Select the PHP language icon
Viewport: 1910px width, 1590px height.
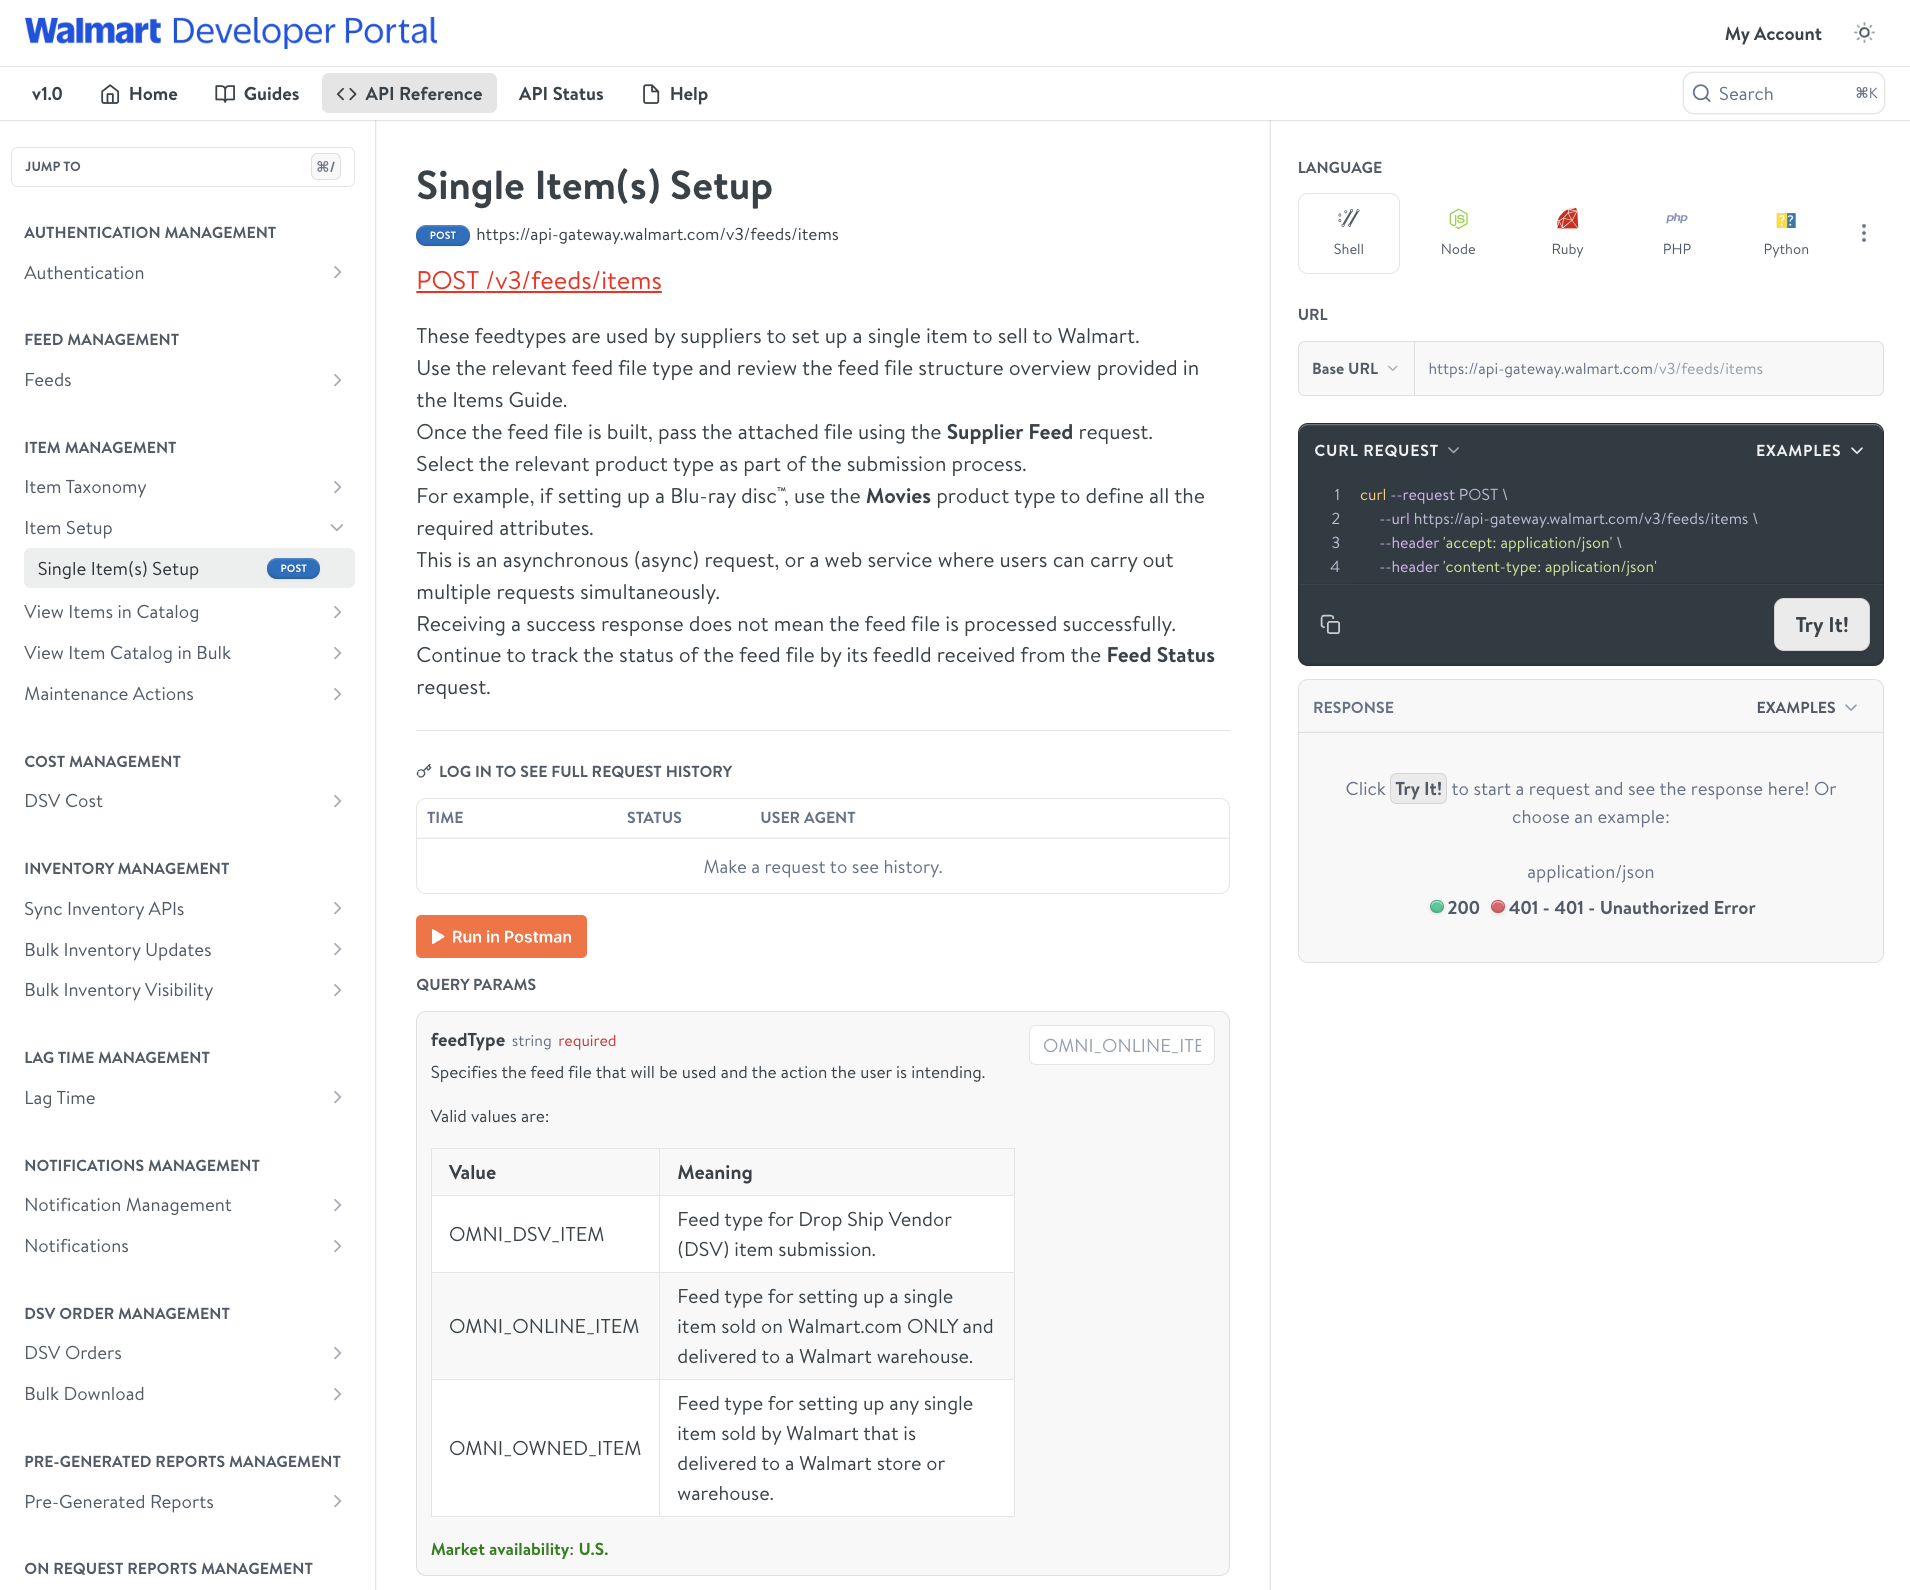(x=1677, y=218)
